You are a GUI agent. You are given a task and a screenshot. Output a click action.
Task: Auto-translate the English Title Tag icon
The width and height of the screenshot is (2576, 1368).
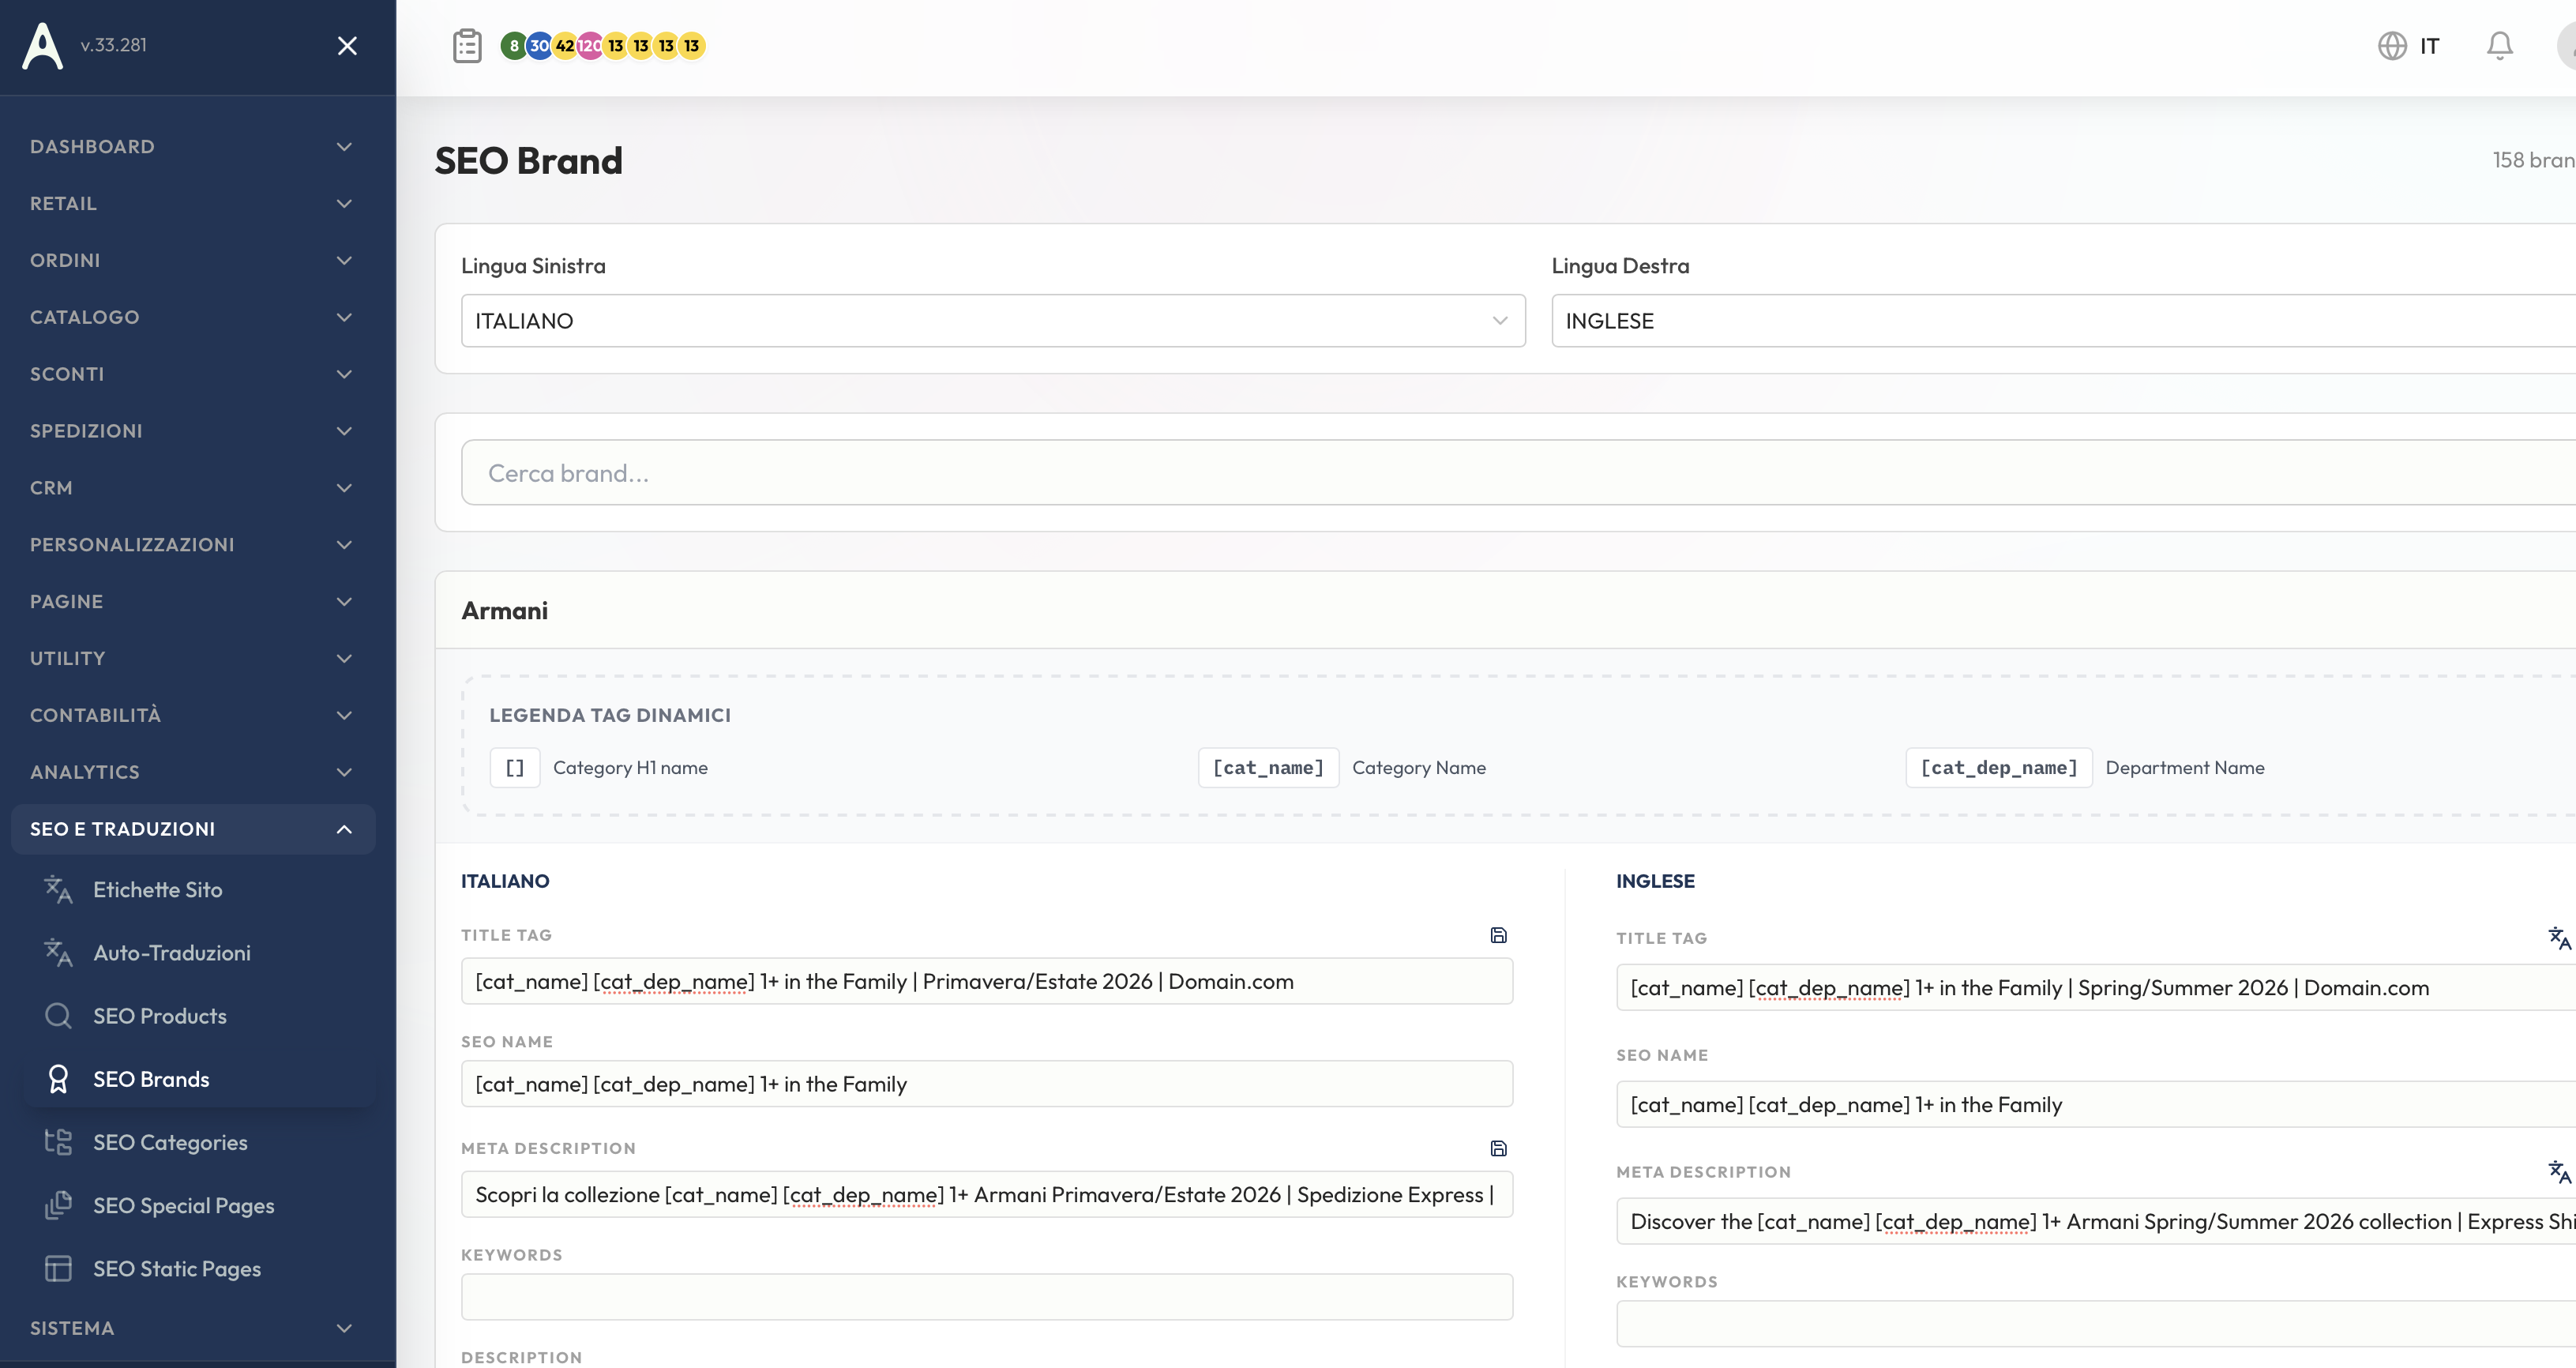coord(2559,938)
